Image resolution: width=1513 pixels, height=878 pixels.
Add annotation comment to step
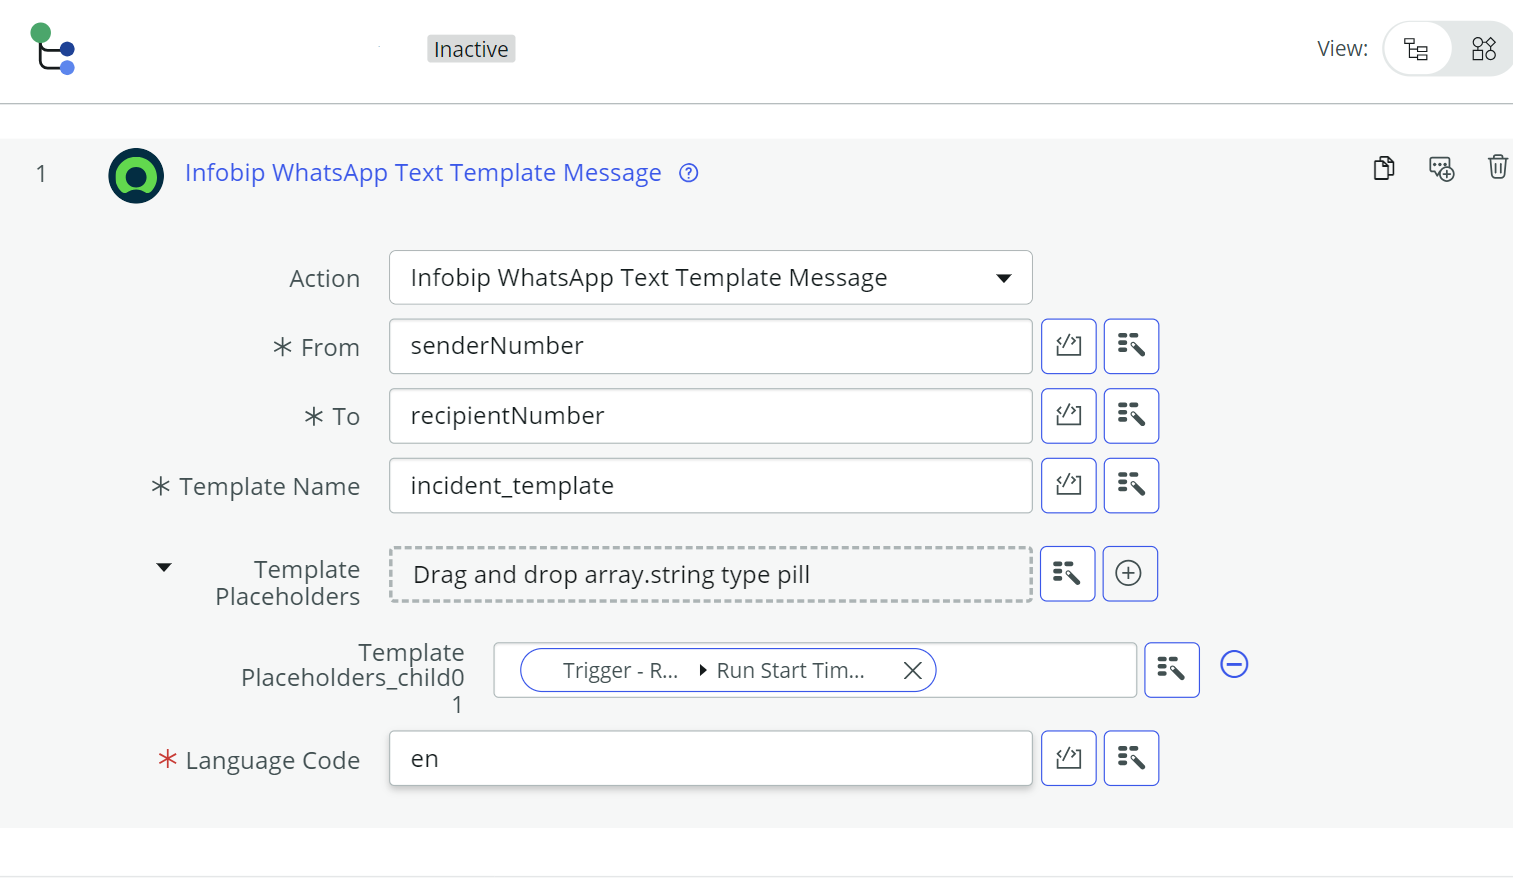click(x=1441, y=168)
